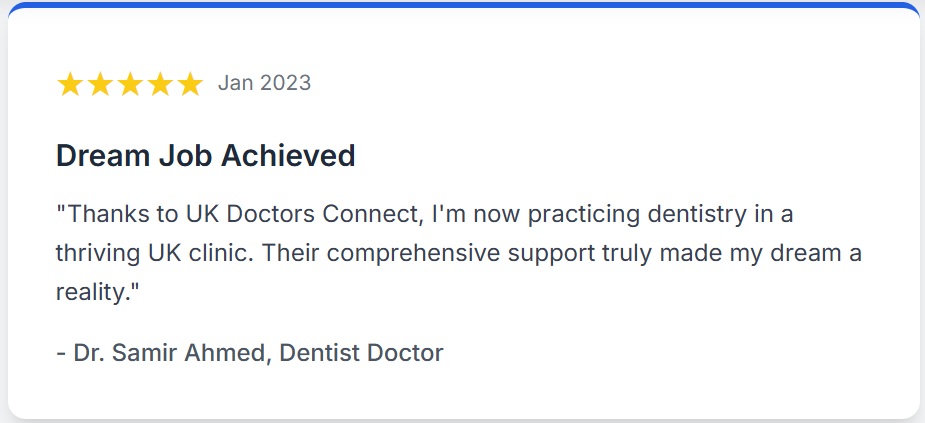
Task: Click the author name 'Dr. Samir Ahmed'
Action: click(170, 352)
